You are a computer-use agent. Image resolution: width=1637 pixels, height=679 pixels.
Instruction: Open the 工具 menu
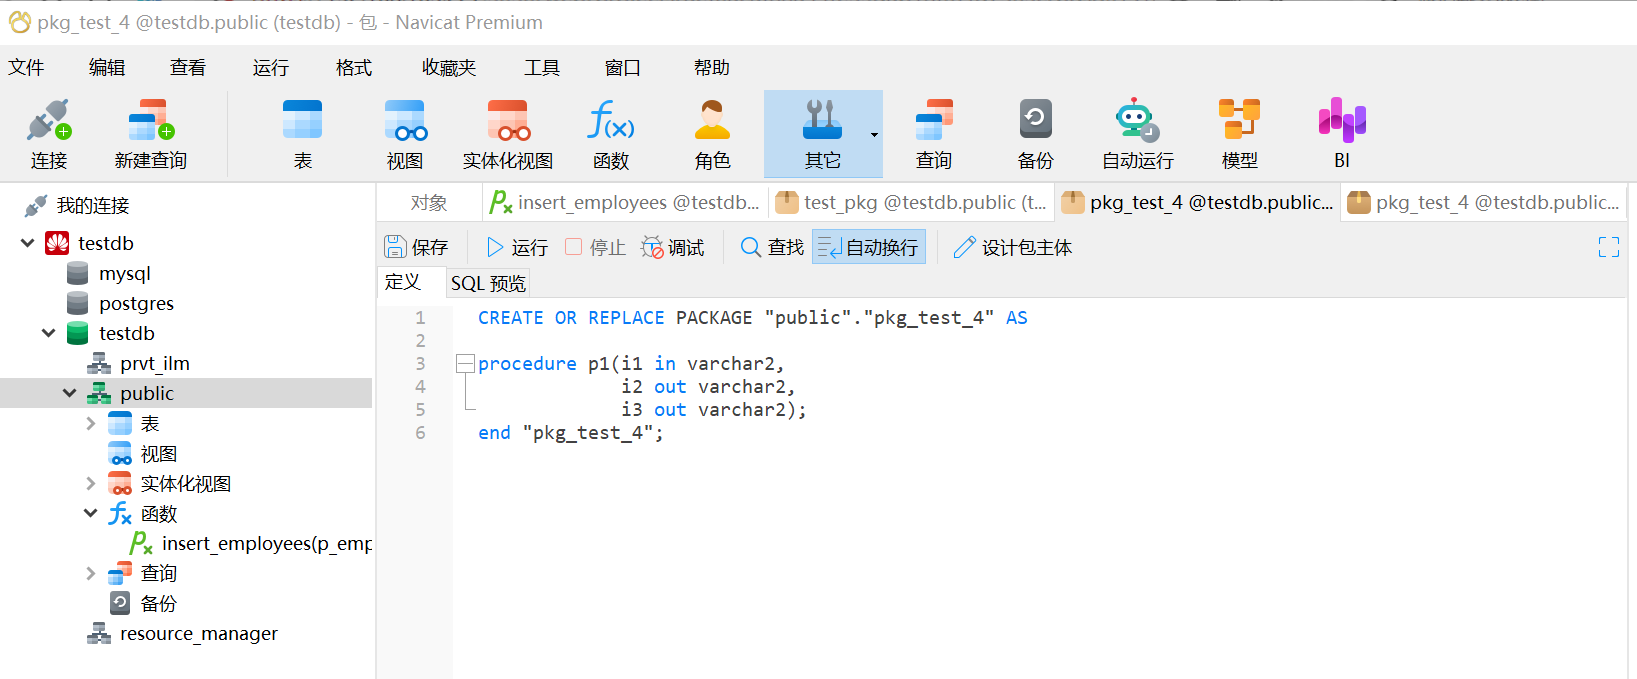tap(541, 67)
